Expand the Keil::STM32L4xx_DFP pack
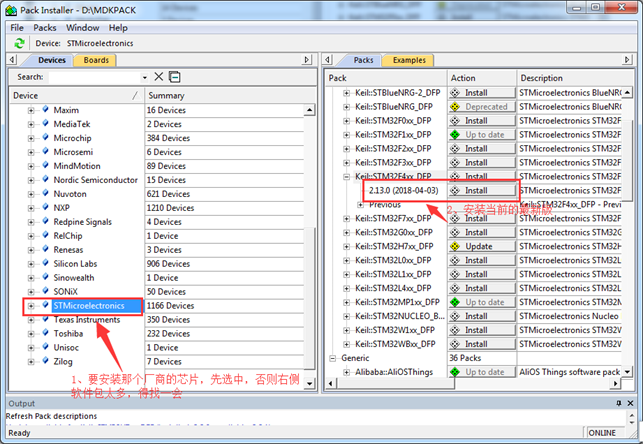The image size is (643, 444). coord(347,288)
